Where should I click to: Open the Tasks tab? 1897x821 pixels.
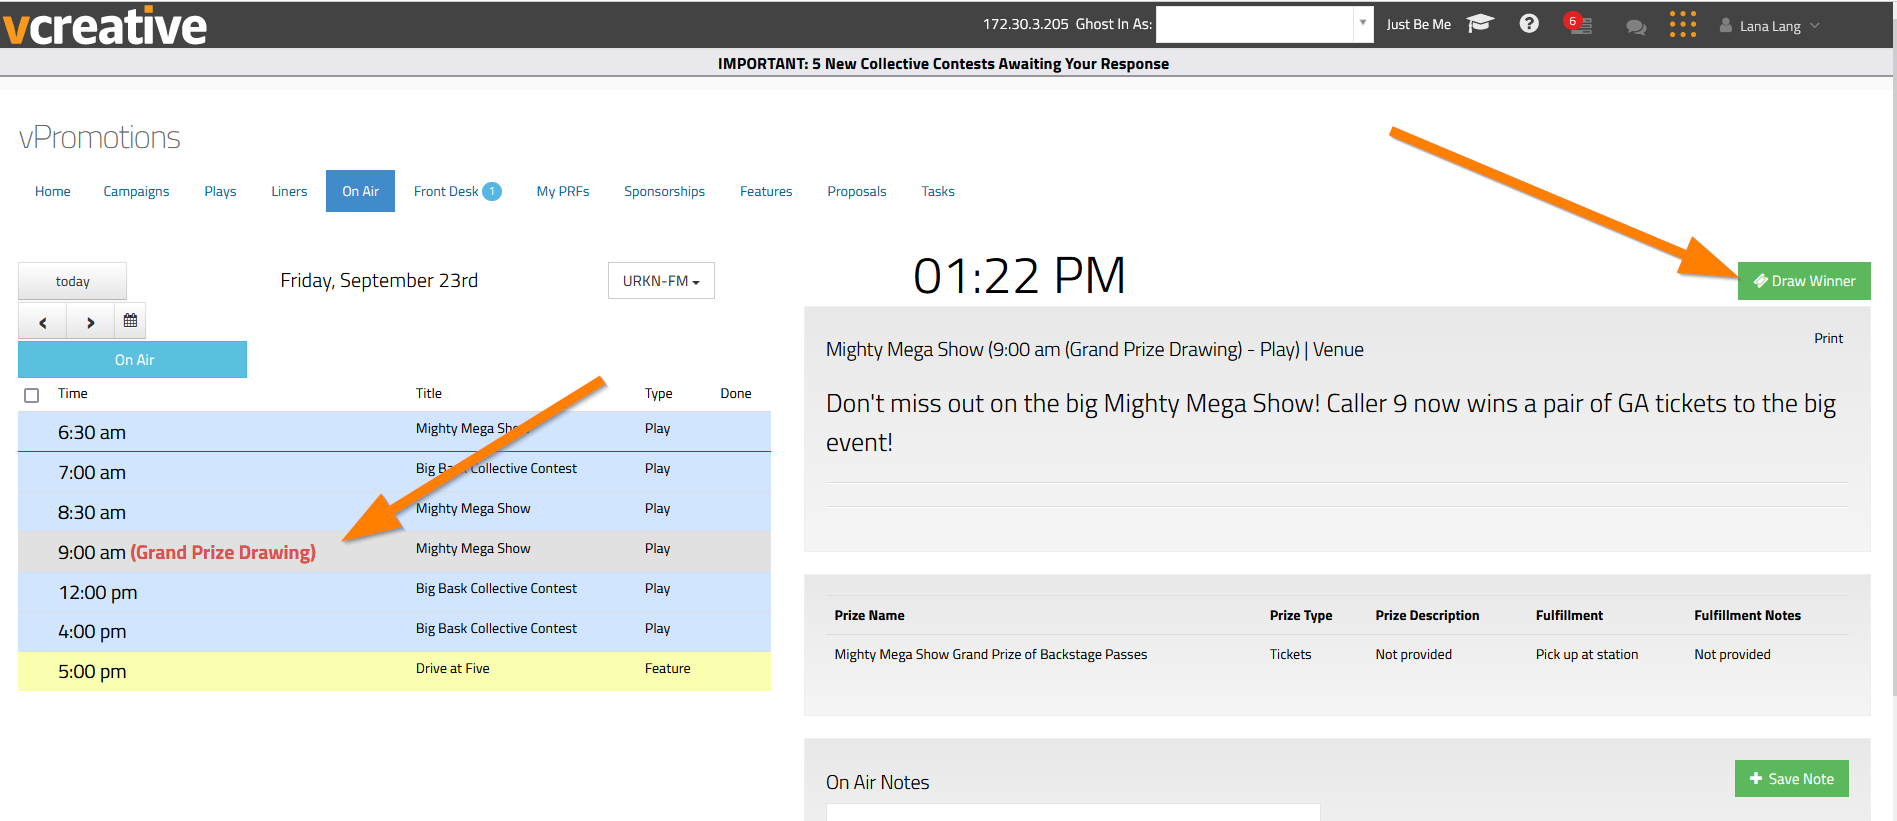coord(938,191)
